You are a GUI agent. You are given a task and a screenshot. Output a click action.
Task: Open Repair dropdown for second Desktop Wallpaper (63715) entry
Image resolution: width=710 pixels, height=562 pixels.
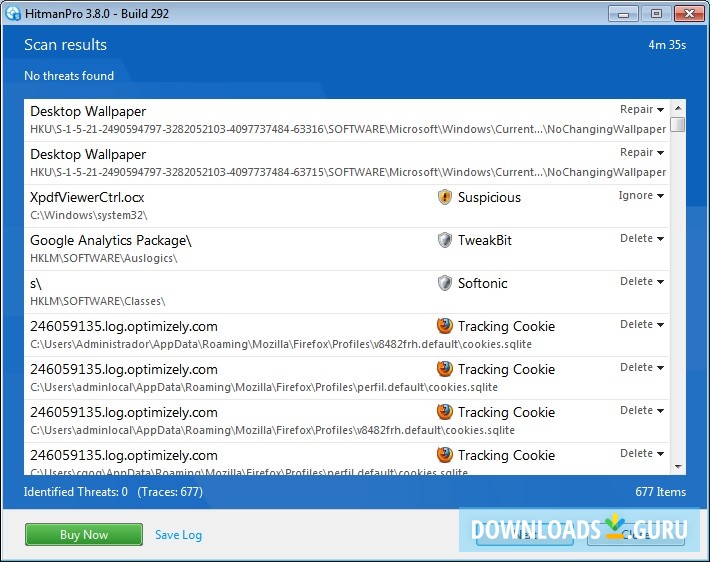(642, 152)
